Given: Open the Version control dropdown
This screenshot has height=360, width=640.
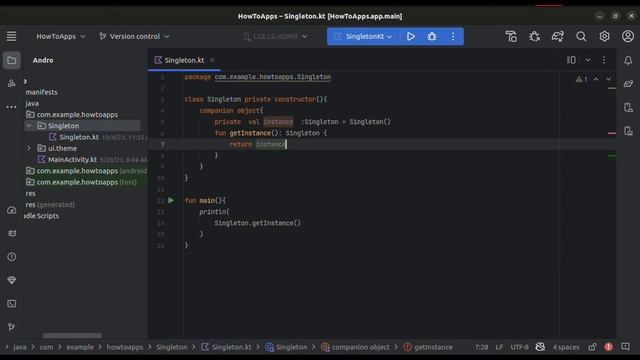Looking at the screenshot, I should pos(134,36).
